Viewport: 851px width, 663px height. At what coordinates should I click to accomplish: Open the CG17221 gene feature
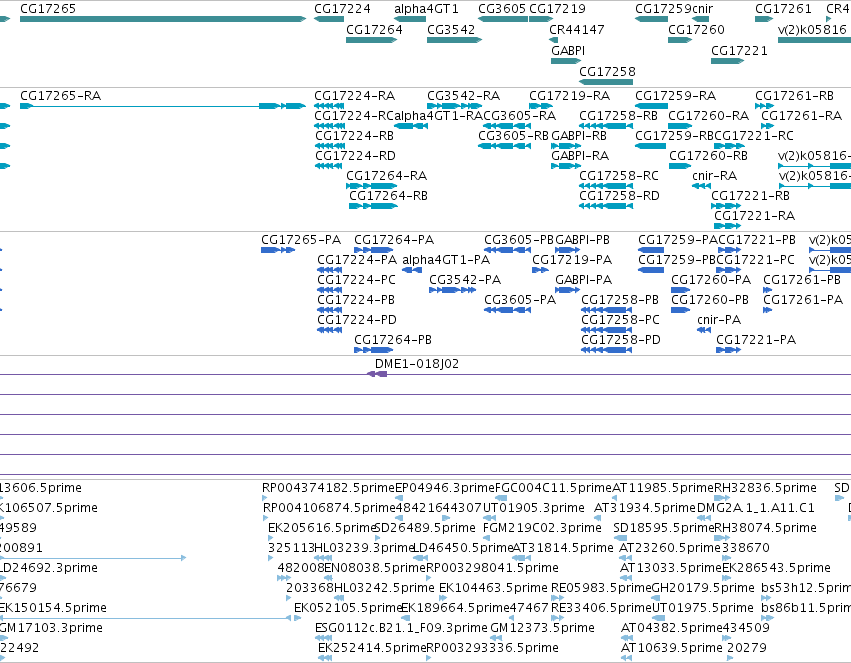pos(727,61)
